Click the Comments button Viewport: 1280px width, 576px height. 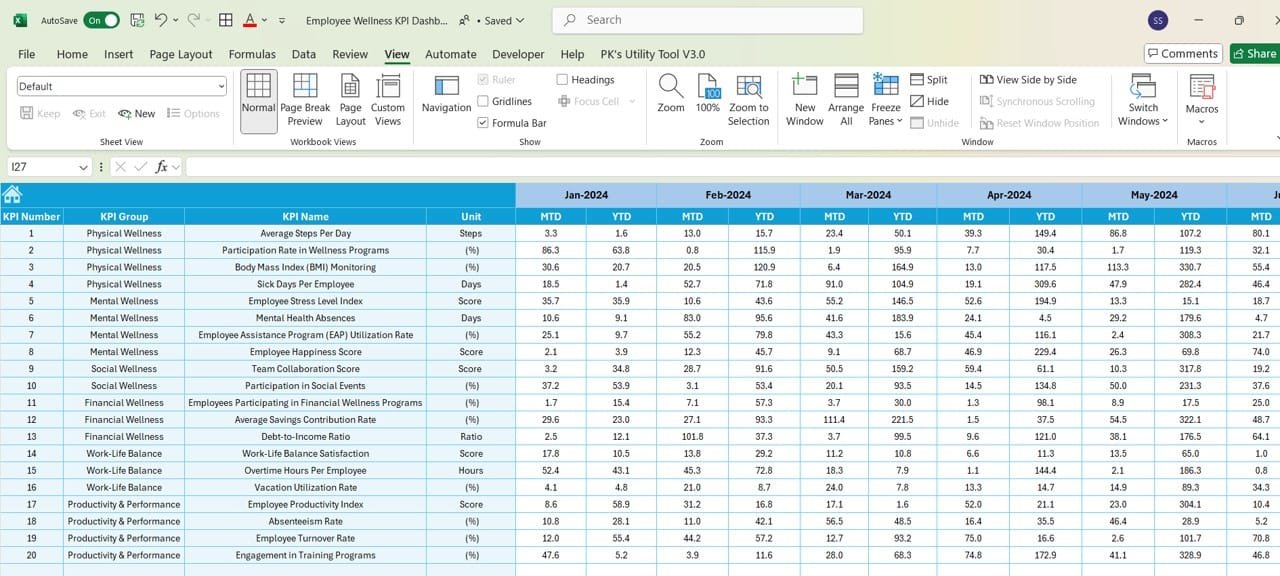[x=1184, y=54]
